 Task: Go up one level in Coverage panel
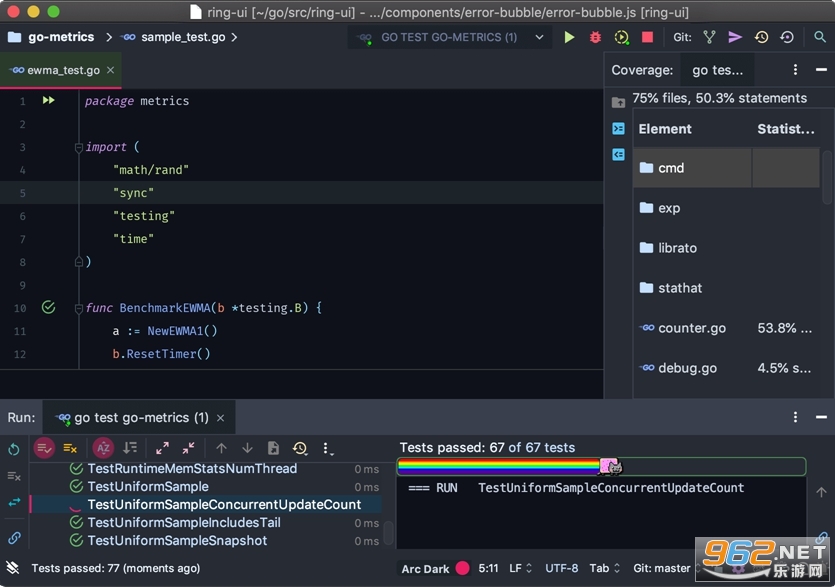(x=618, y=102)
